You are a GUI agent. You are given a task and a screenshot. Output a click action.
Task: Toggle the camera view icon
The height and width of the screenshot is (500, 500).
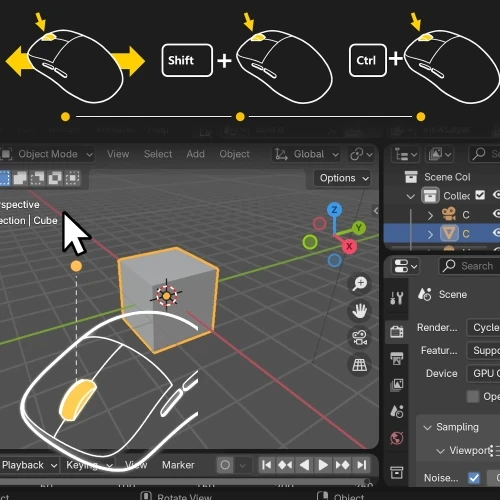pyautogui.click(x=360, y=338)
